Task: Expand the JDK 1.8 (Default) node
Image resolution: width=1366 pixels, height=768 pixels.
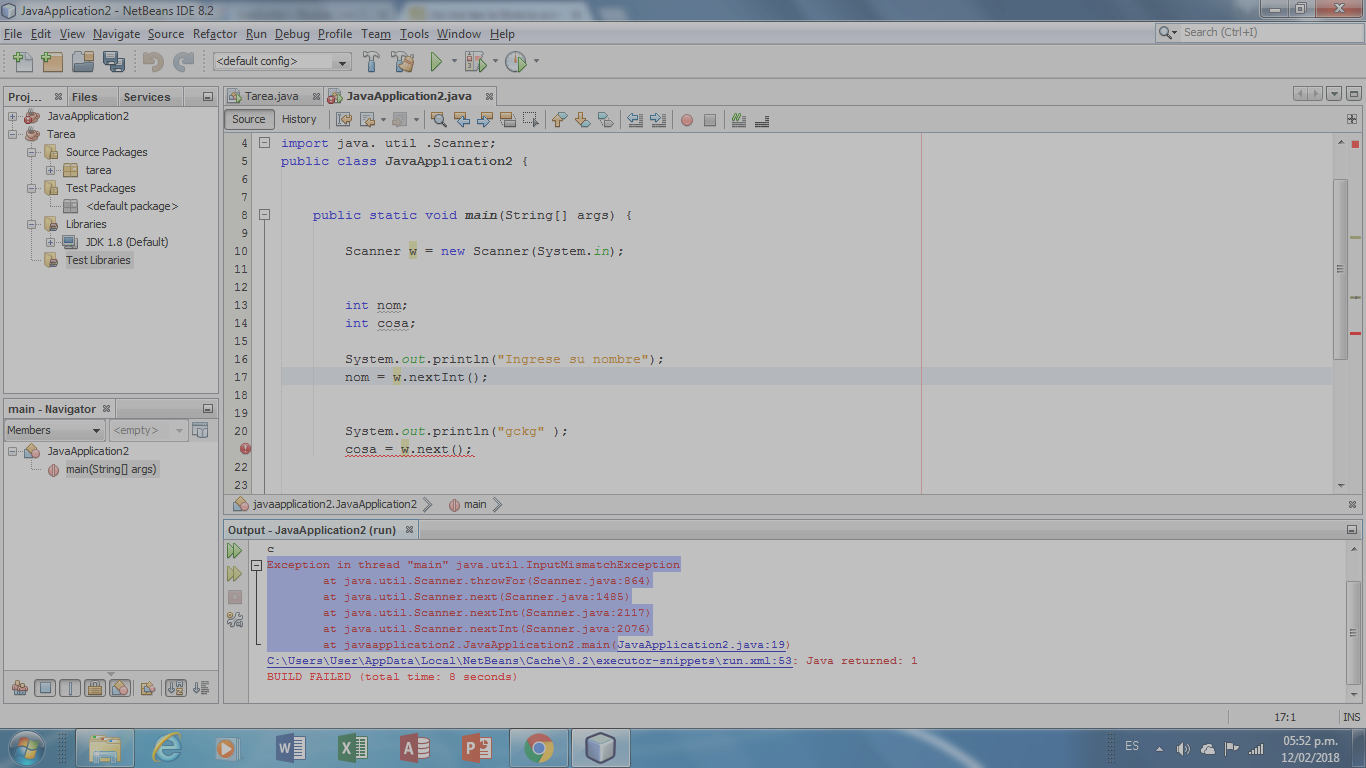Action: 51,242
